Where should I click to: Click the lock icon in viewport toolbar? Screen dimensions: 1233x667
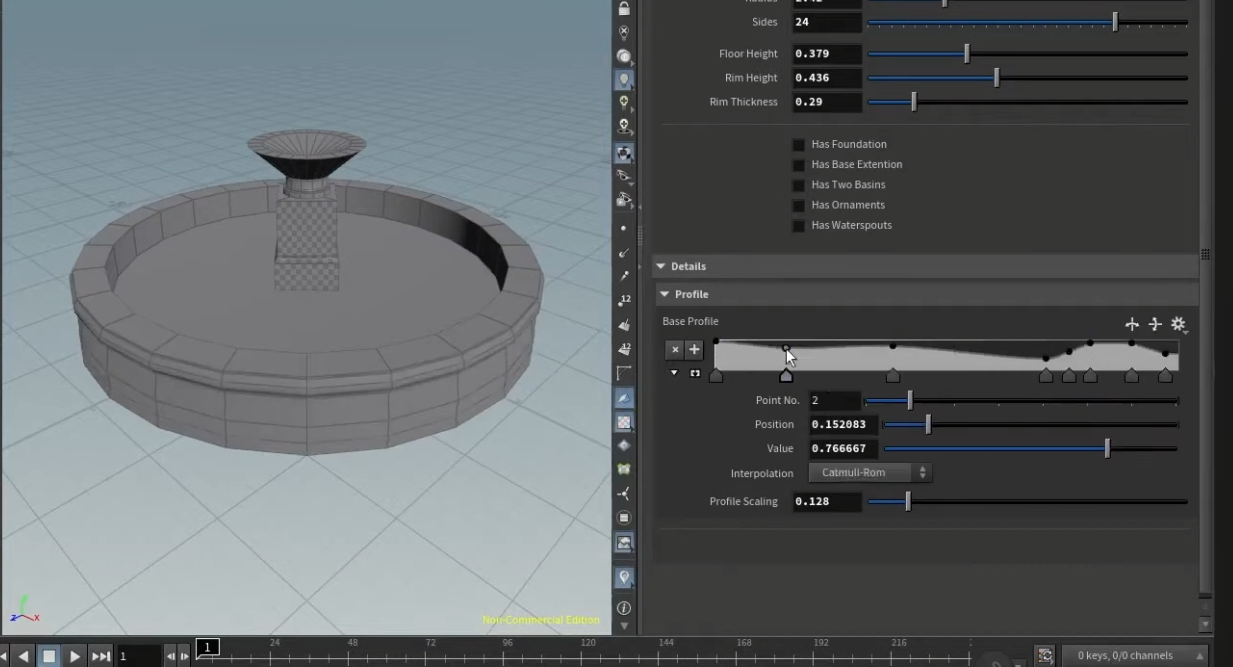coord(624,9)
